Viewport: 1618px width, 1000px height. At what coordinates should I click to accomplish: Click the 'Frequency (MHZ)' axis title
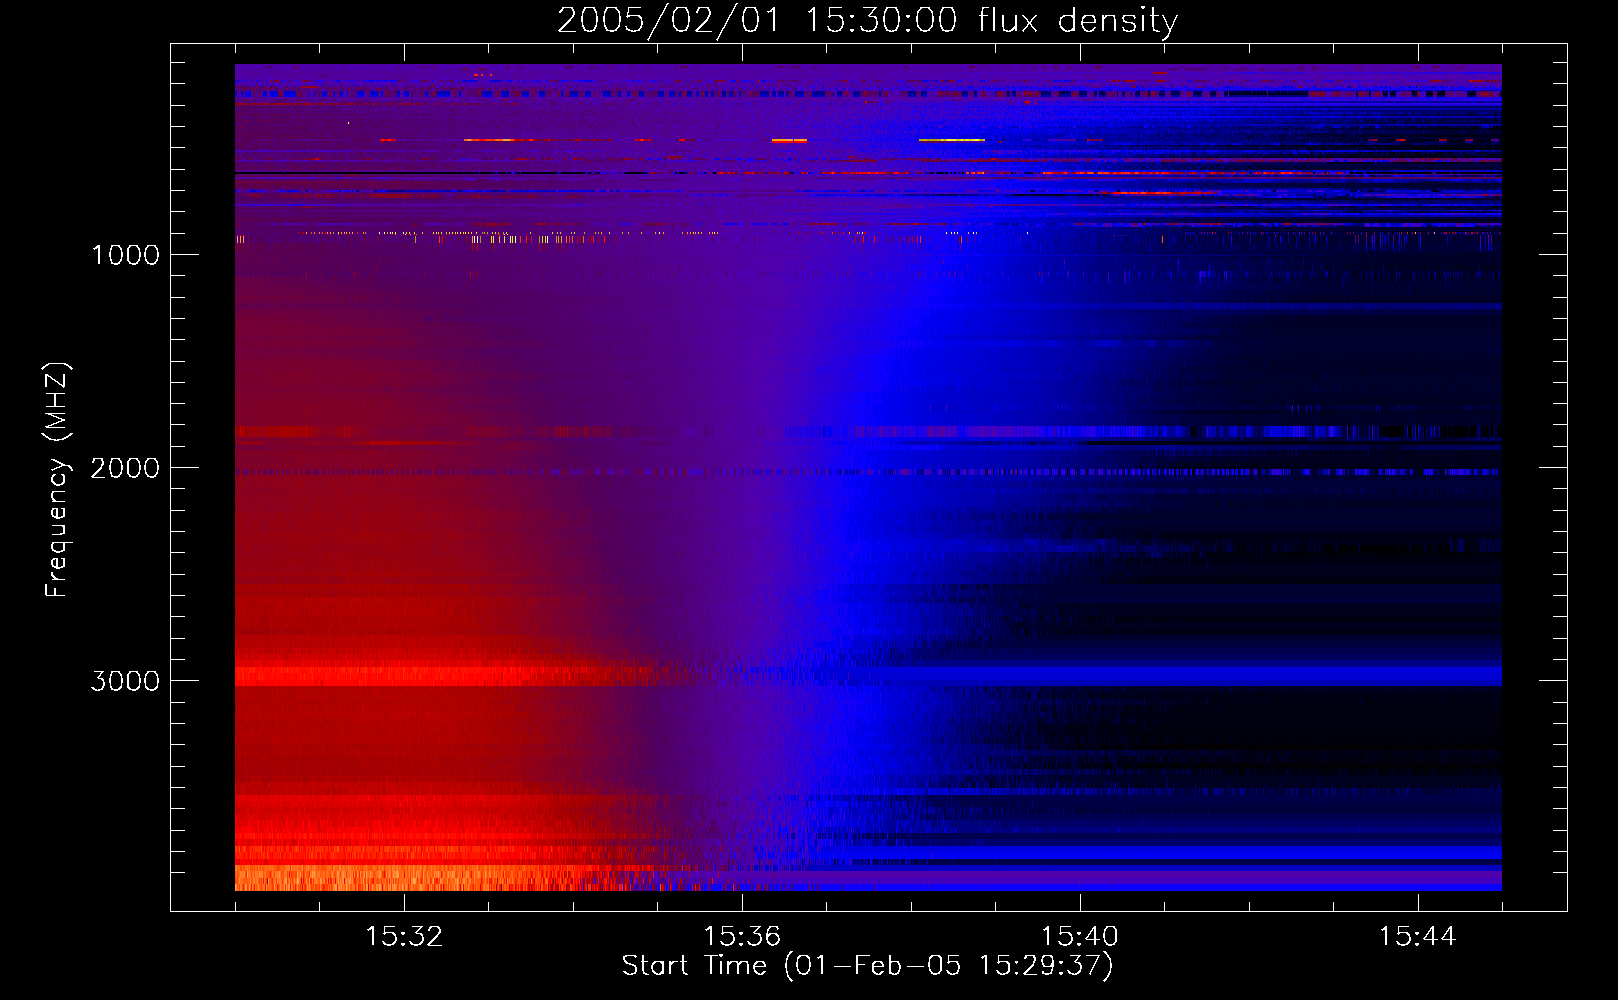pos(57,480)
